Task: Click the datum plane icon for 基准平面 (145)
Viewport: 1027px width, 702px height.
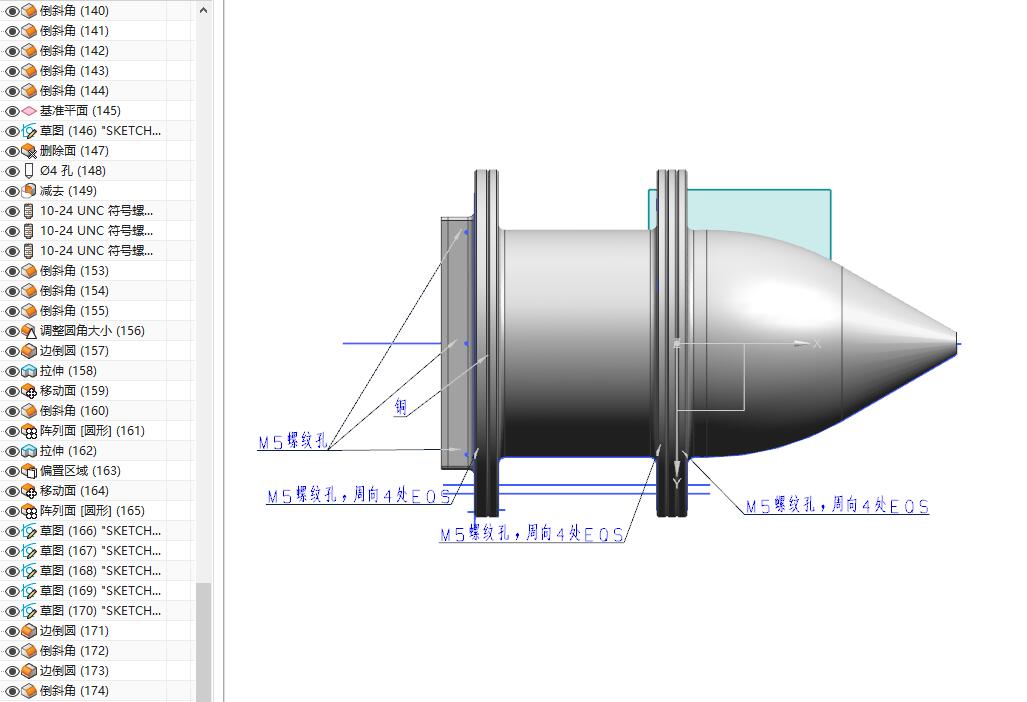Action: pyautogui.click(x=29, y=111)
